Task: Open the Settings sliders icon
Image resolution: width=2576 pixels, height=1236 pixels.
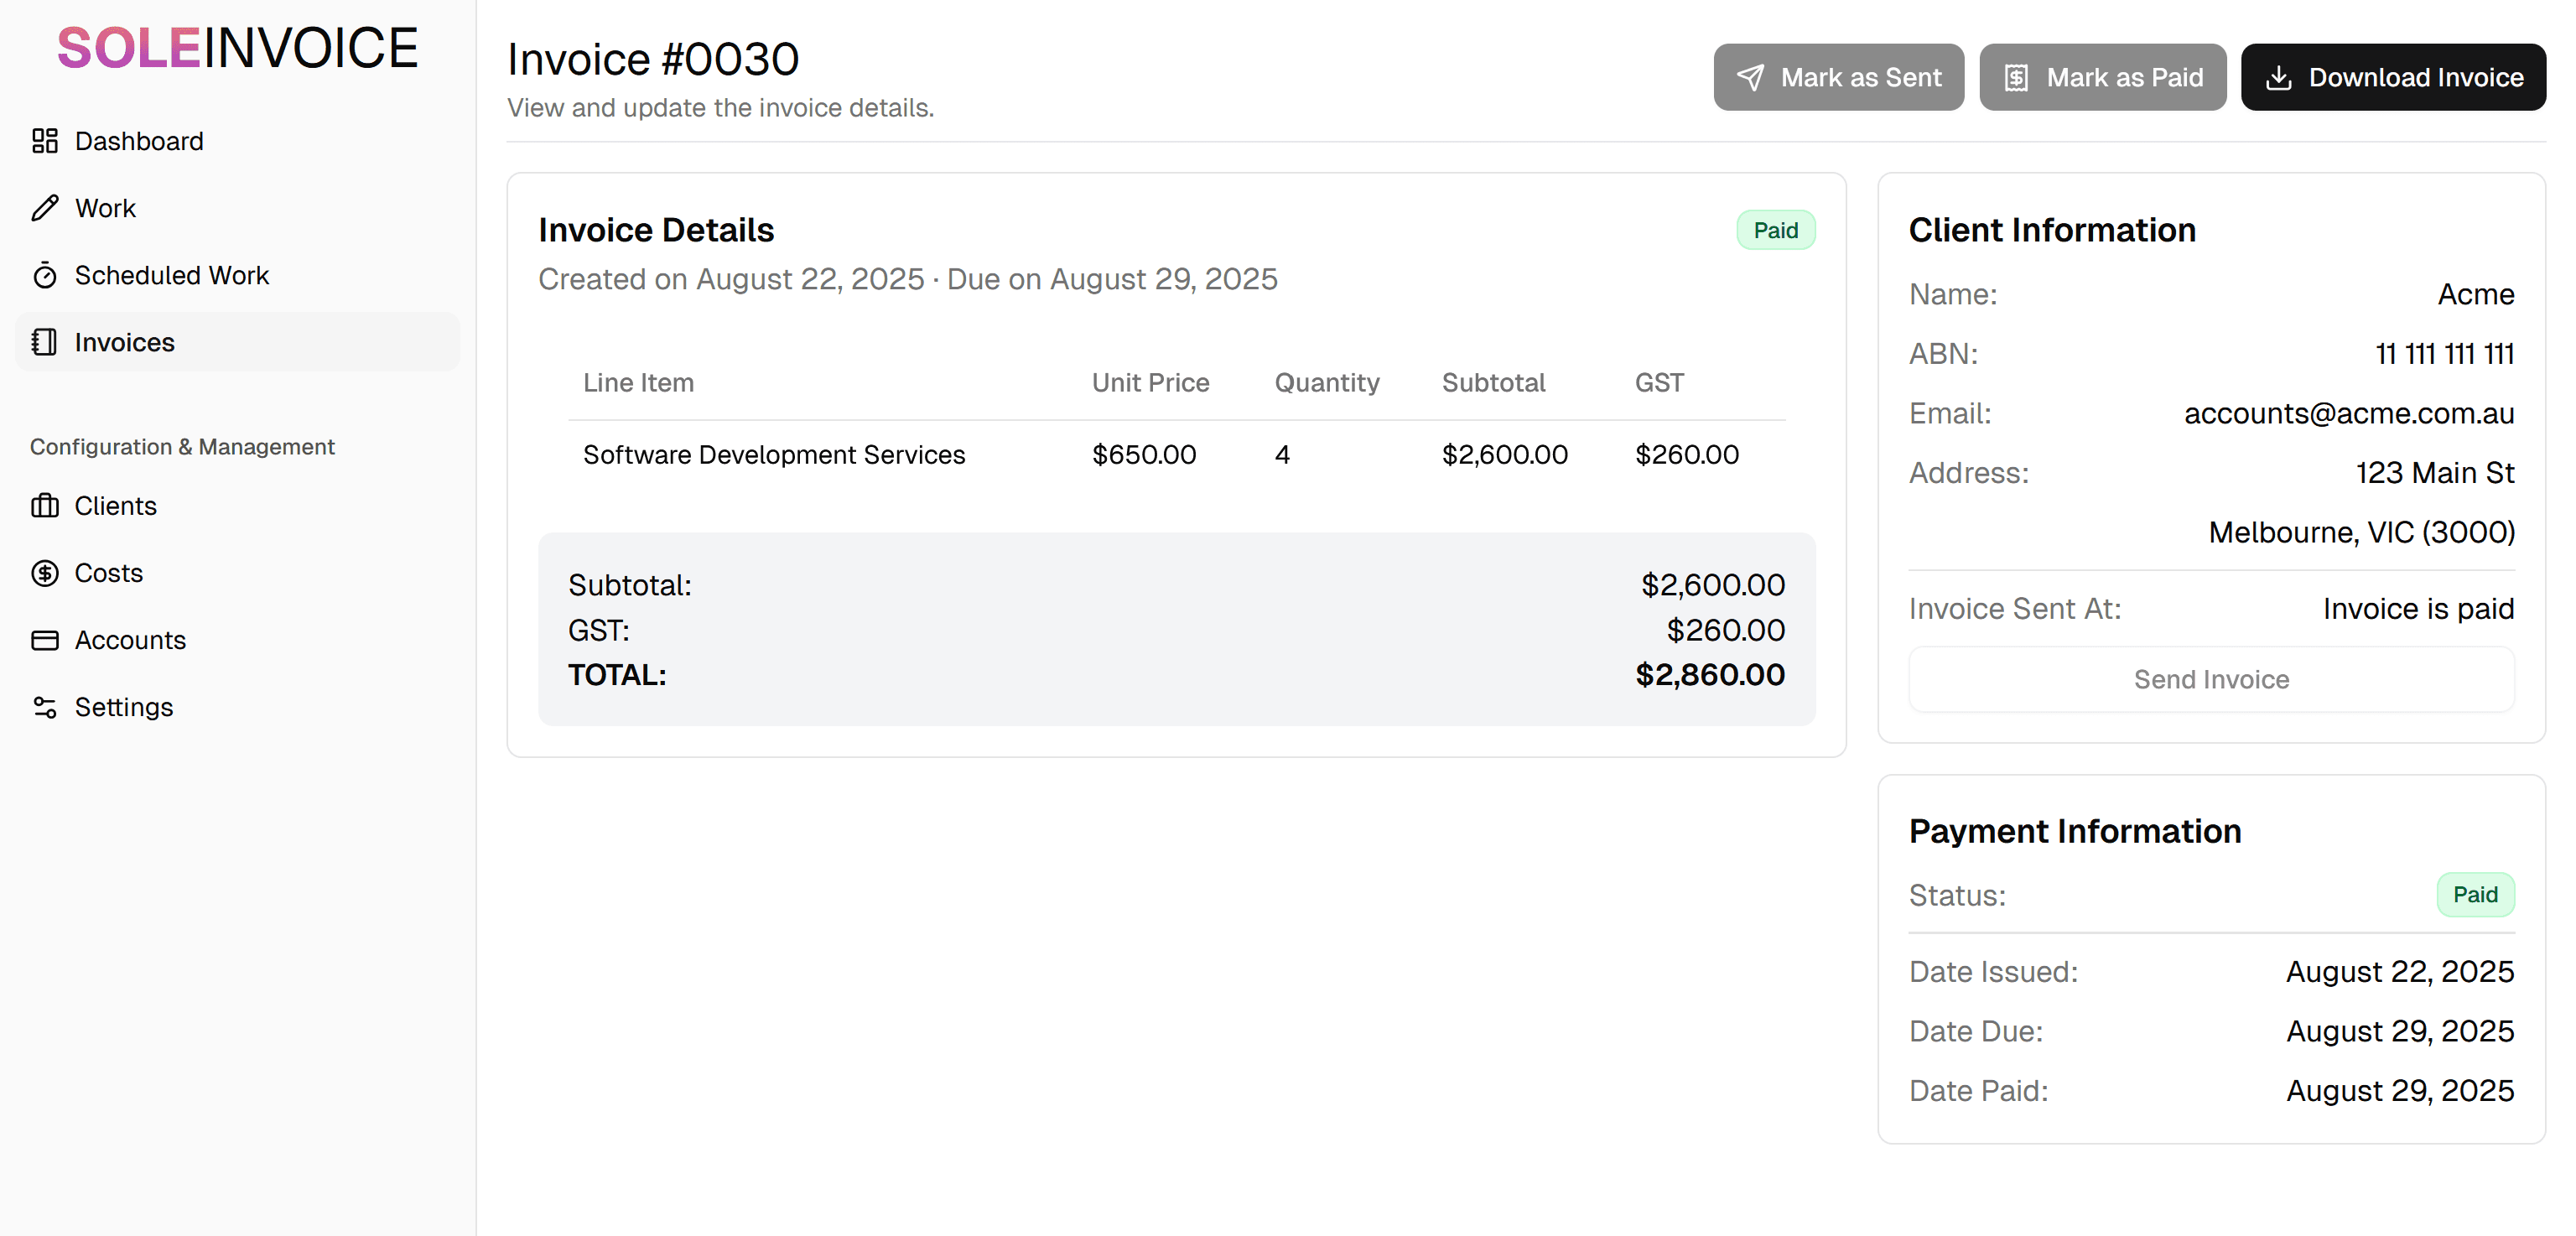Action: point(45,707)
